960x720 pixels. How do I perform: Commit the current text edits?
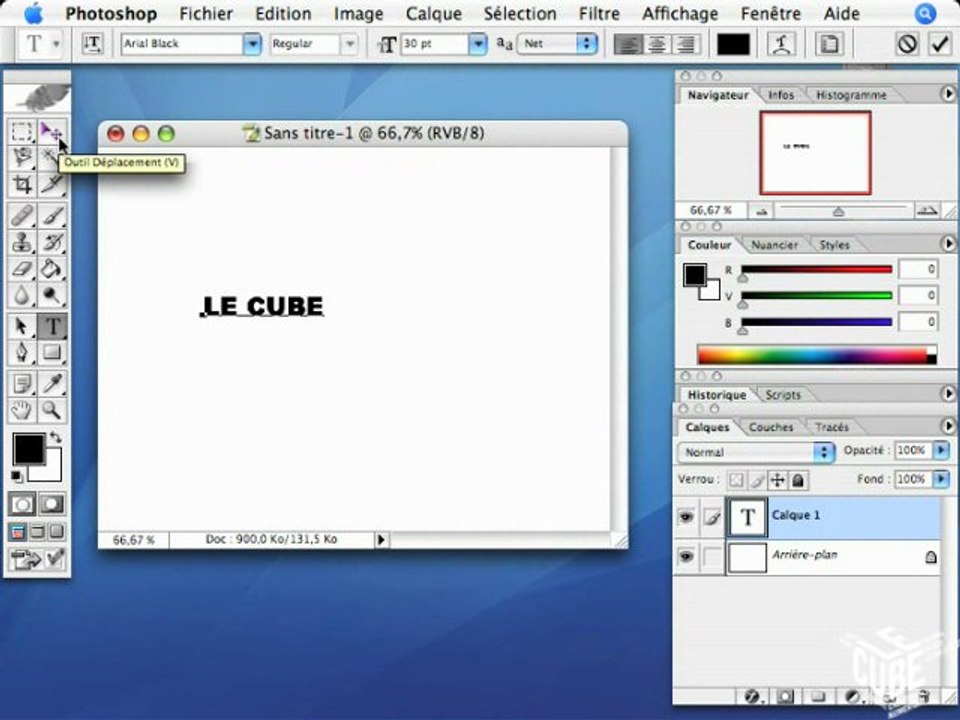(x=940, y=44)
